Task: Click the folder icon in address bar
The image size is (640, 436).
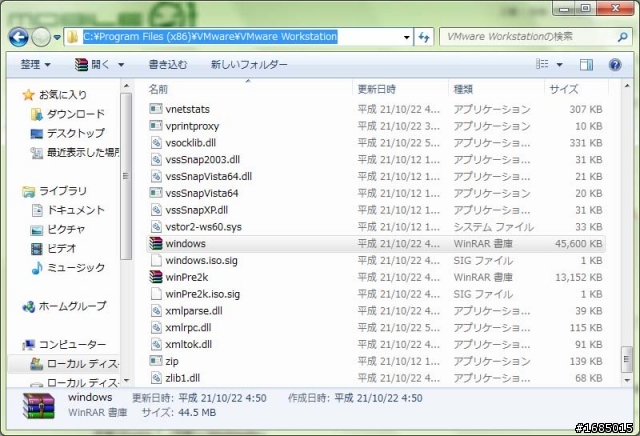Action: coord(73,37)
